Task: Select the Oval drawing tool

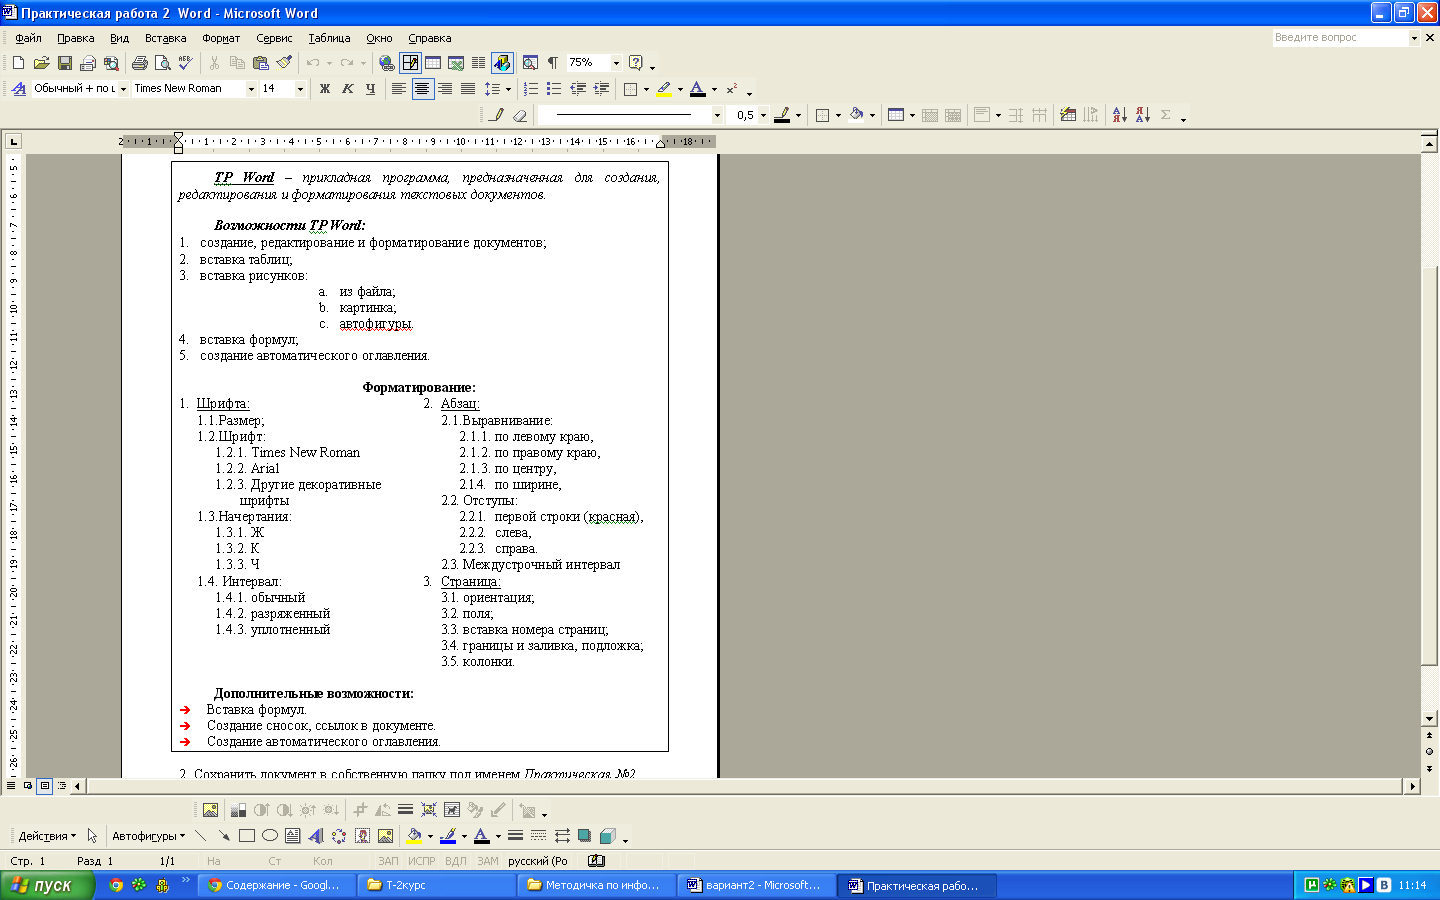Action: coord(270,836)
